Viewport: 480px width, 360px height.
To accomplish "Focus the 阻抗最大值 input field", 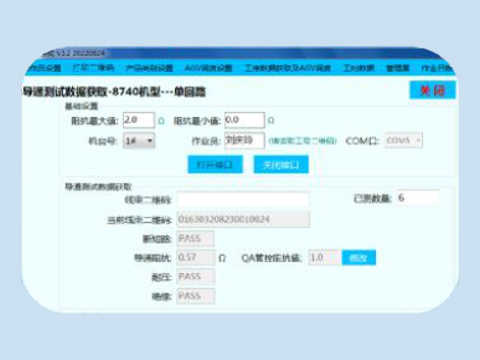I will click(x=139, y=120).
